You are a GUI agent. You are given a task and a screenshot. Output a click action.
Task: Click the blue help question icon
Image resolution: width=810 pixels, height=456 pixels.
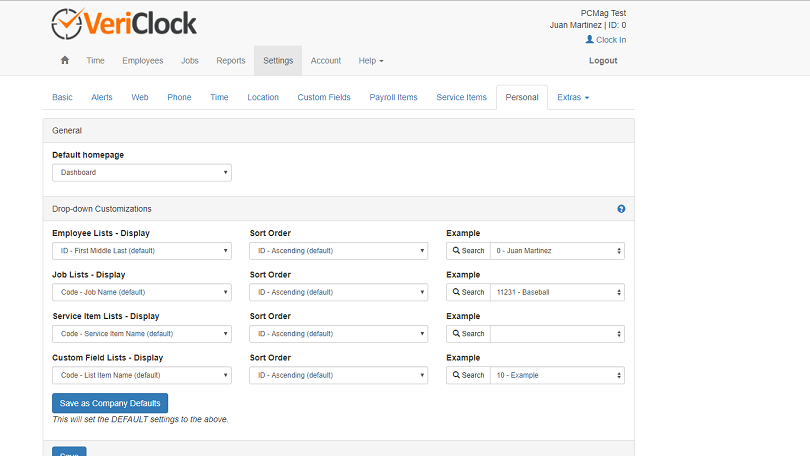(x=621, y=209)
